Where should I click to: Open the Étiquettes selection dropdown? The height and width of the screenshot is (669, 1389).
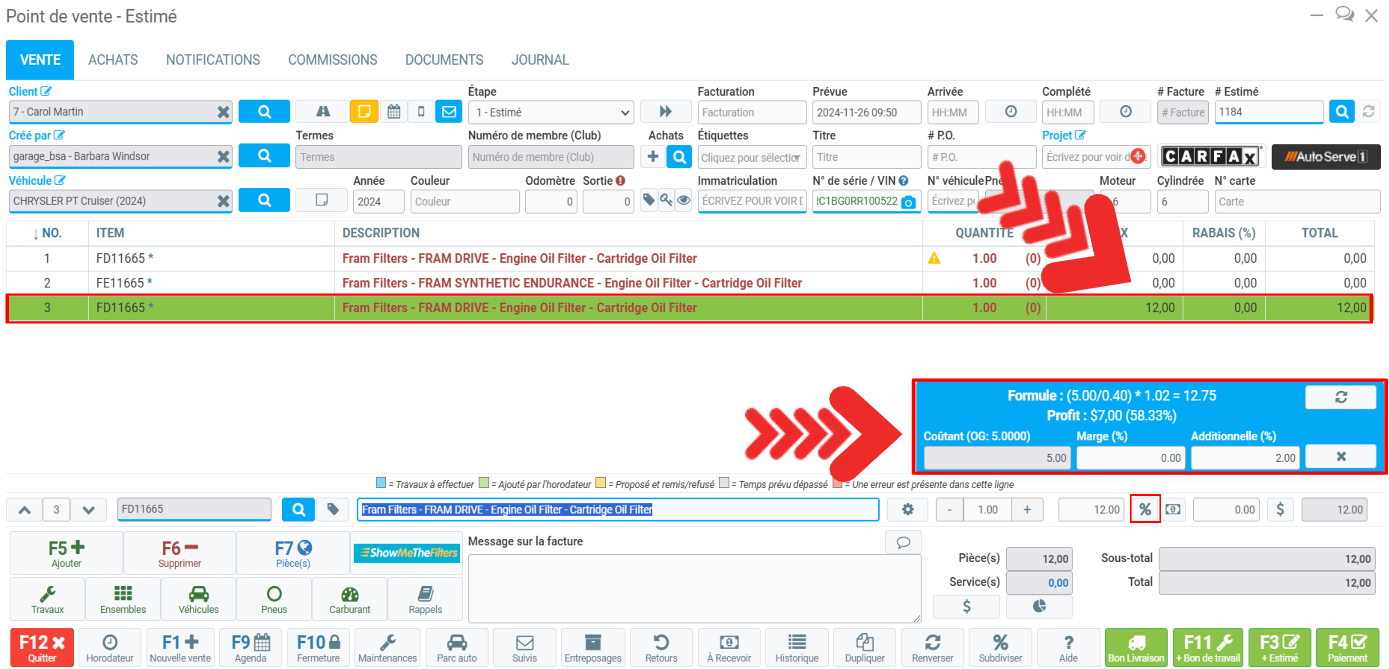[x=752, y=157]
